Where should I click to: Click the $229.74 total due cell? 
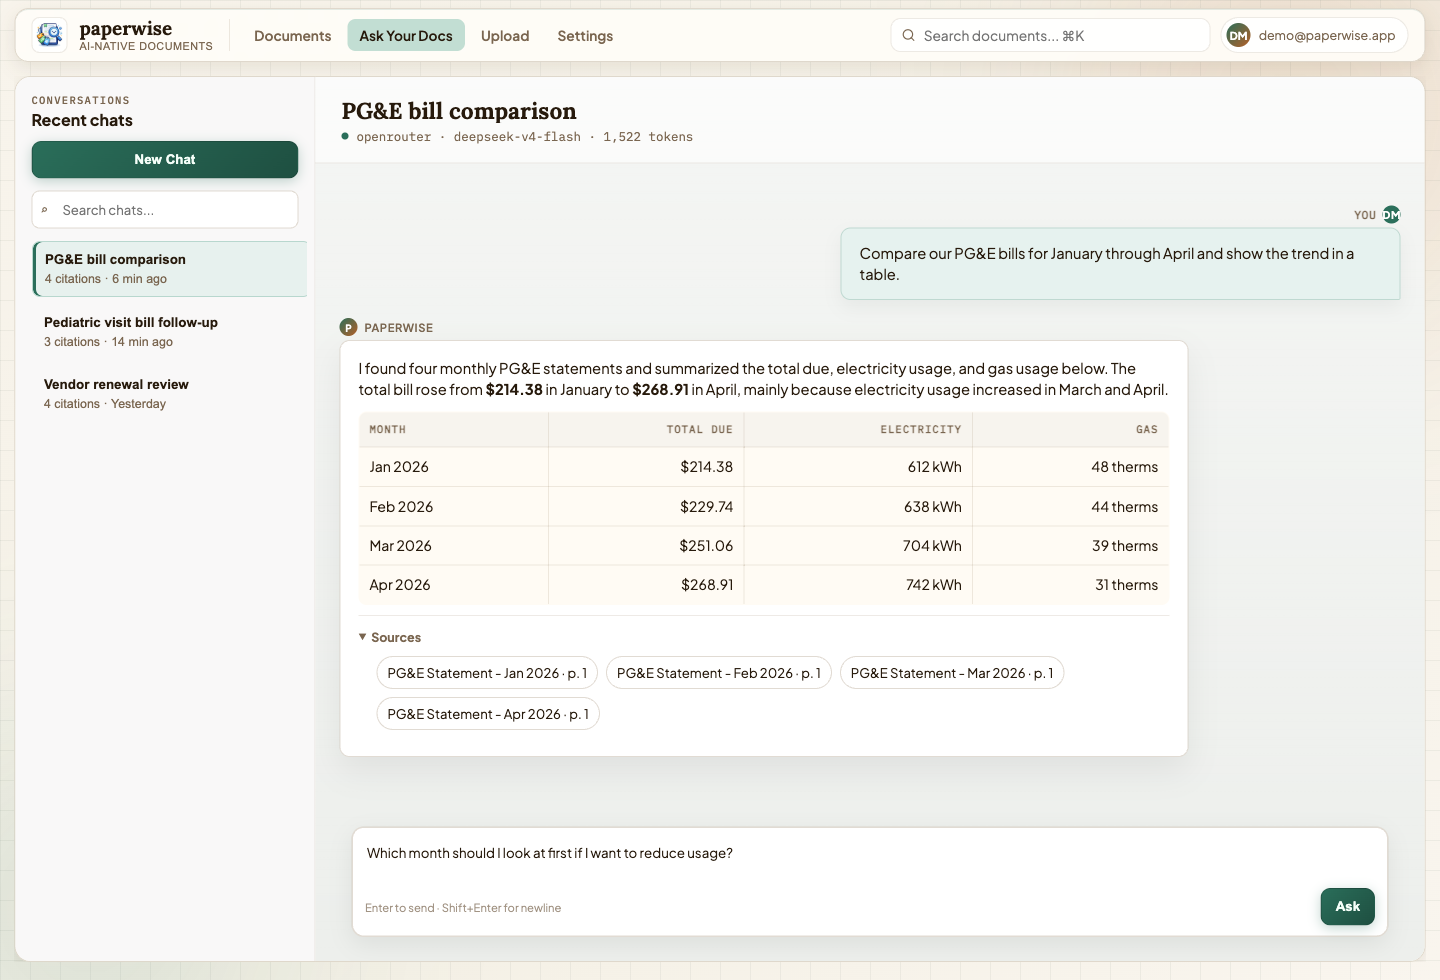coord(646,507)
